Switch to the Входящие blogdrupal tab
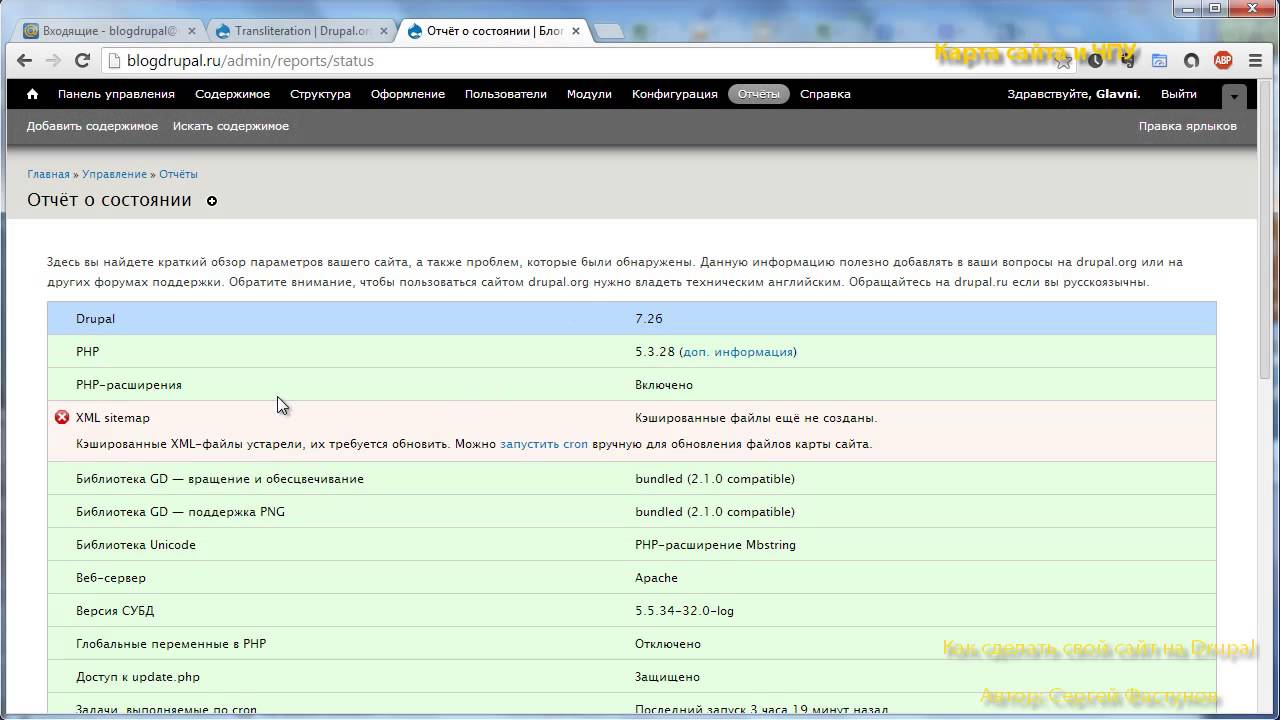Image resolution: width=1280 pixels, height=720 pixels. coord(109,31)
